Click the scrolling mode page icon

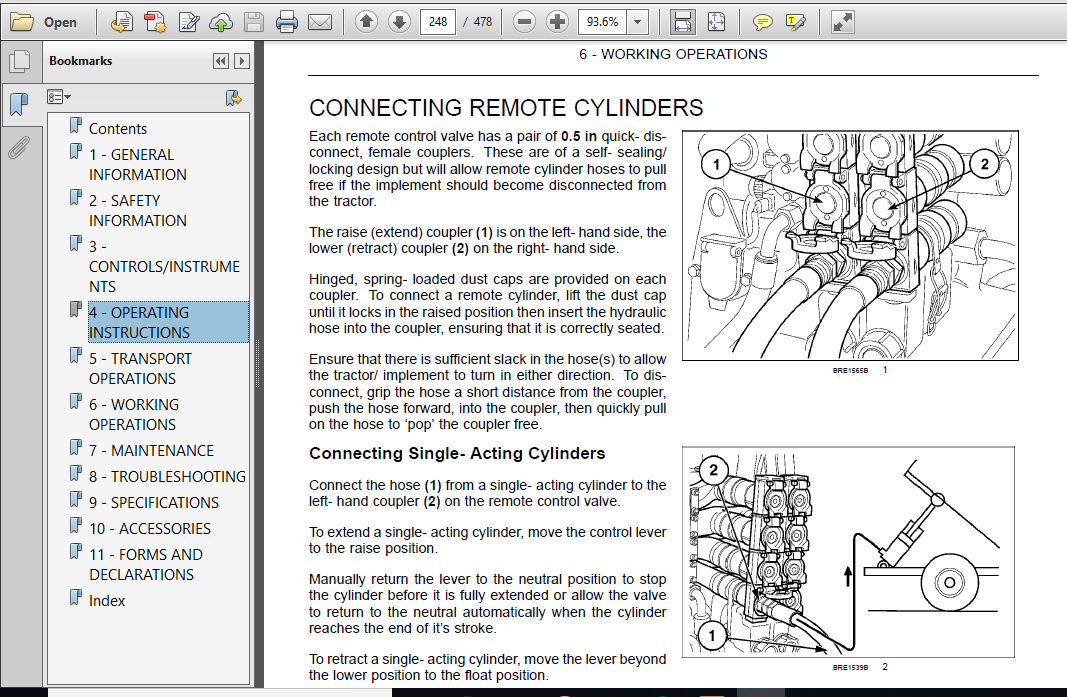(x=682, y=22)
